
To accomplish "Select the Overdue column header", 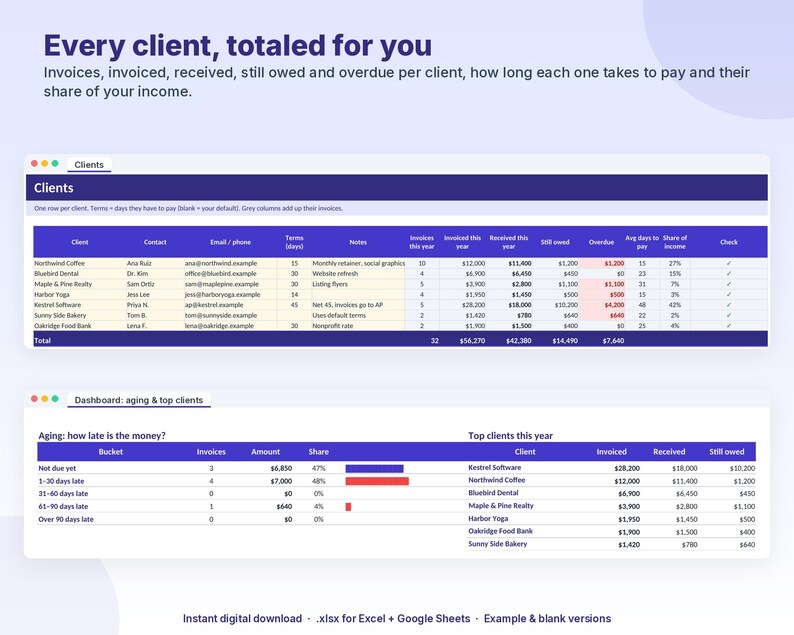I will pyautogui.click(x=601, y=242).
